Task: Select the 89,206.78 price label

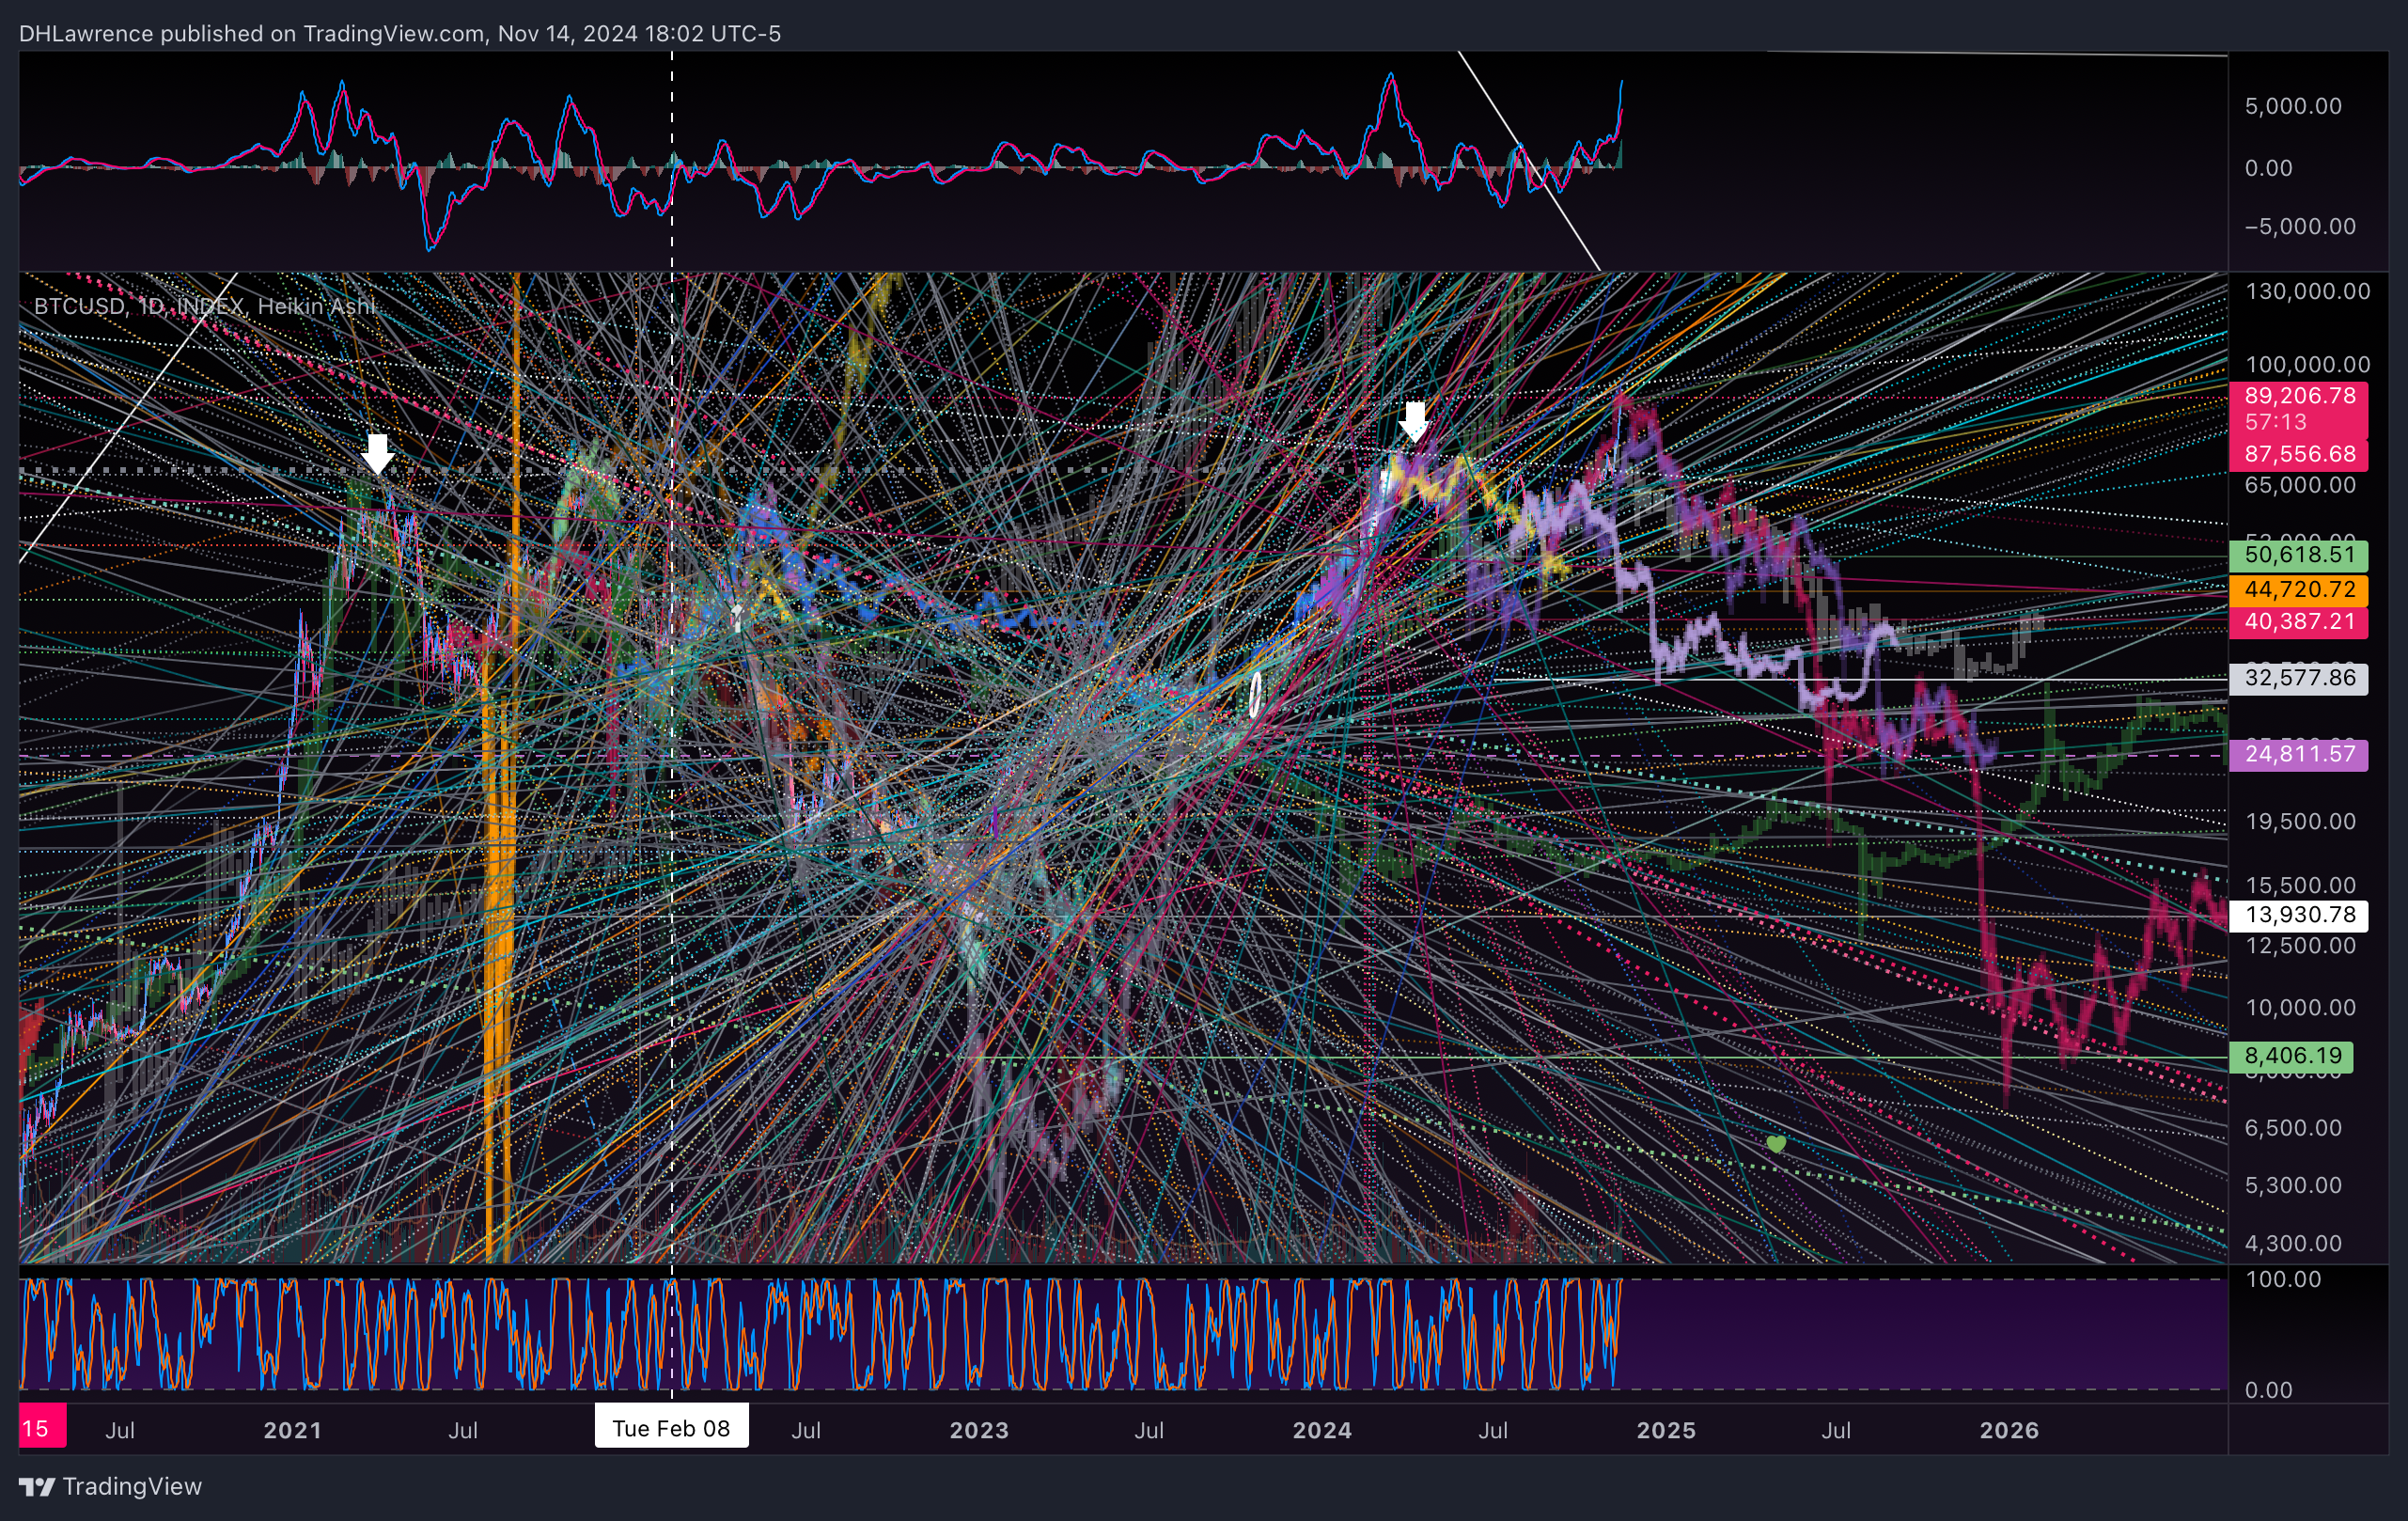Action: pyautogui.click(x=2300, y=396)
